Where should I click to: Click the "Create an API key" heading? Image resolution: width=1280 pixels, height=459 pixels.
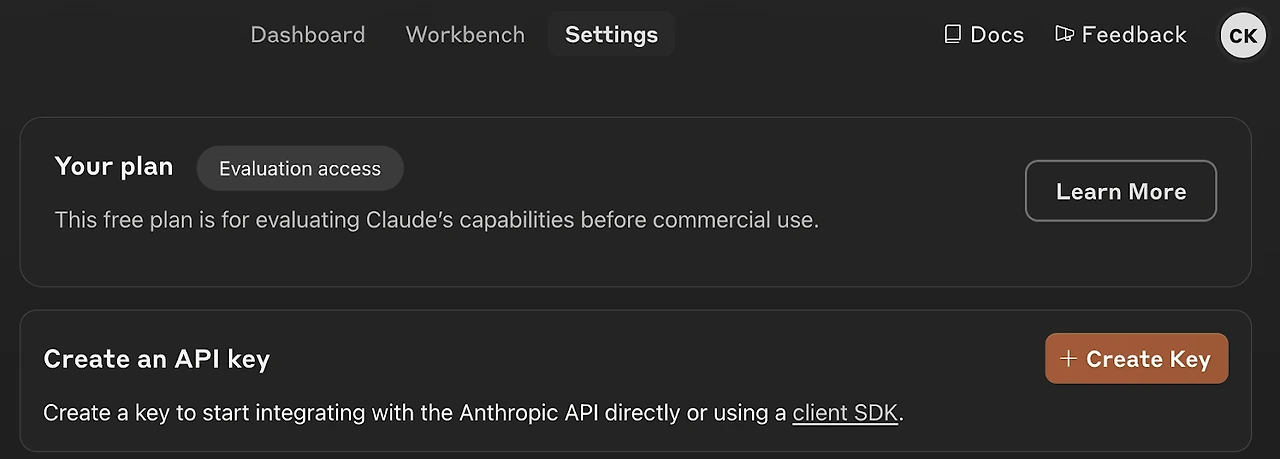point(157,359)
